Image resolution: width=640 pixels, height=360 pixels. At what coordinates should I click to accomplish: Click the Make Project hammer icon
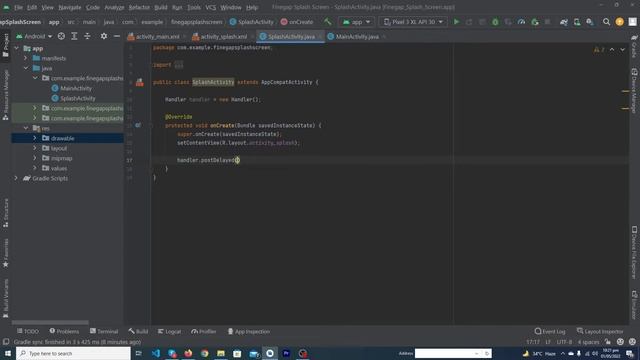point(327,22)
